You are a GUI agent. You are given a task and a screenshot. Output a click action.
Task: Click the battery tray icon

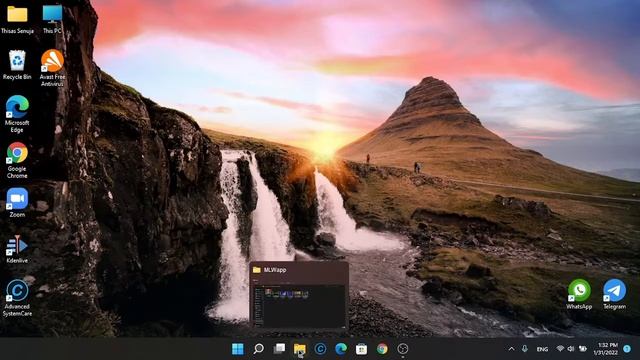(x=583, y=349)
